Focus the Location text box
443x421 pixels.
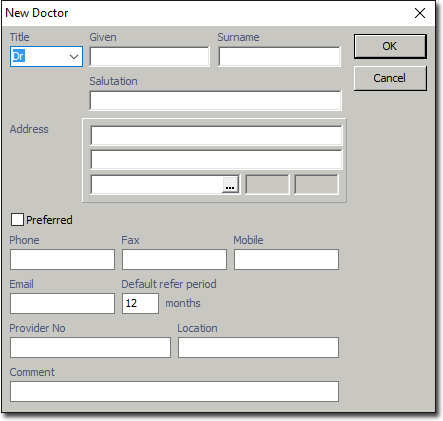(258, 347)
